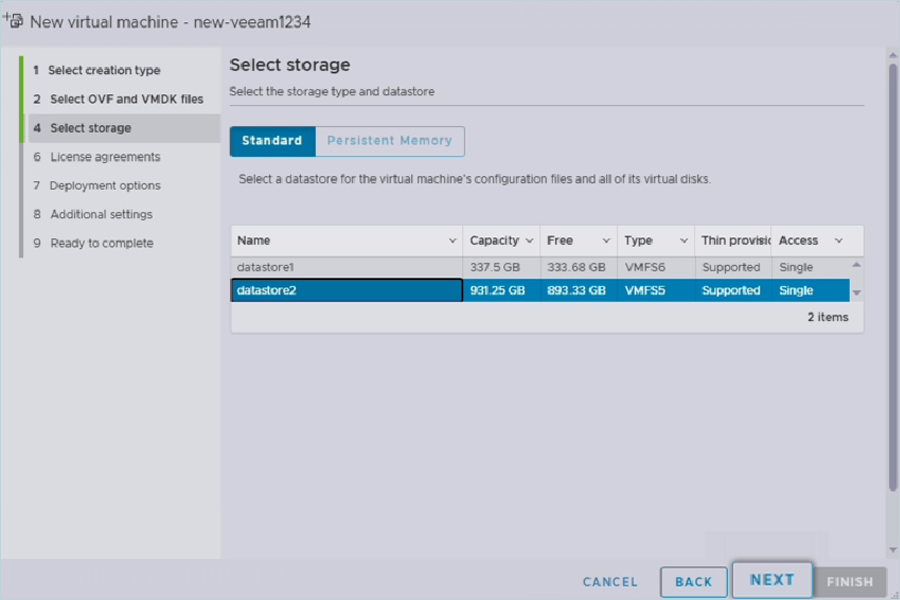The height and width of the screenshot is (600, 900).
Task: Open the Access column dropdown chevron
Action: 838,241
